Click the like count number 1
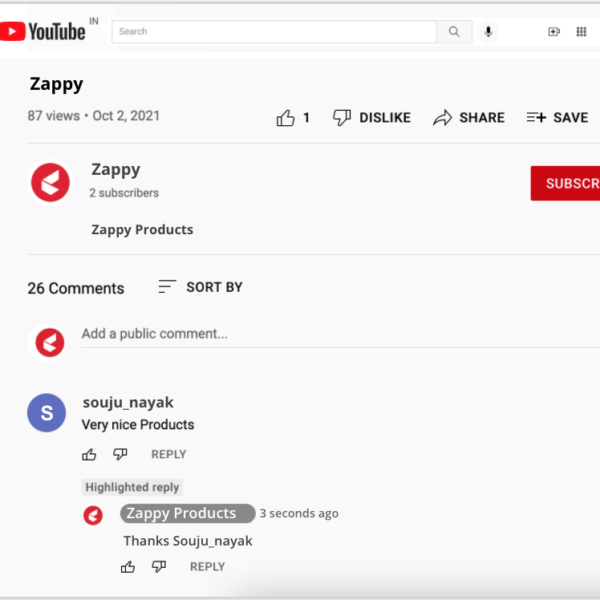Viewport: 600px width, 600px height. click(306, 117)
